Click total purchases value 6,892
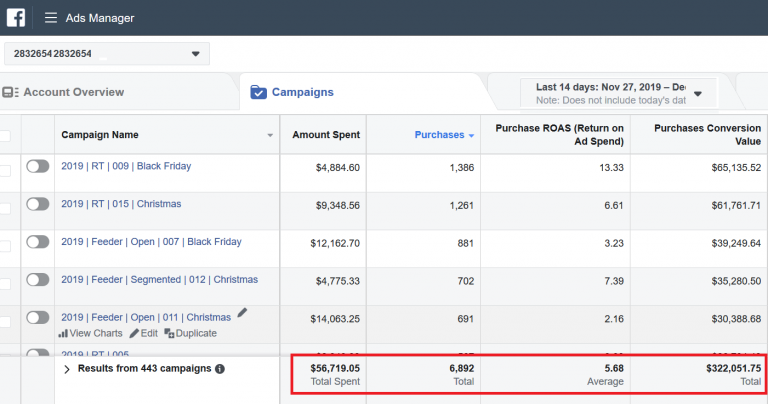The image size is (768, 404). click(x=461, y=368)
